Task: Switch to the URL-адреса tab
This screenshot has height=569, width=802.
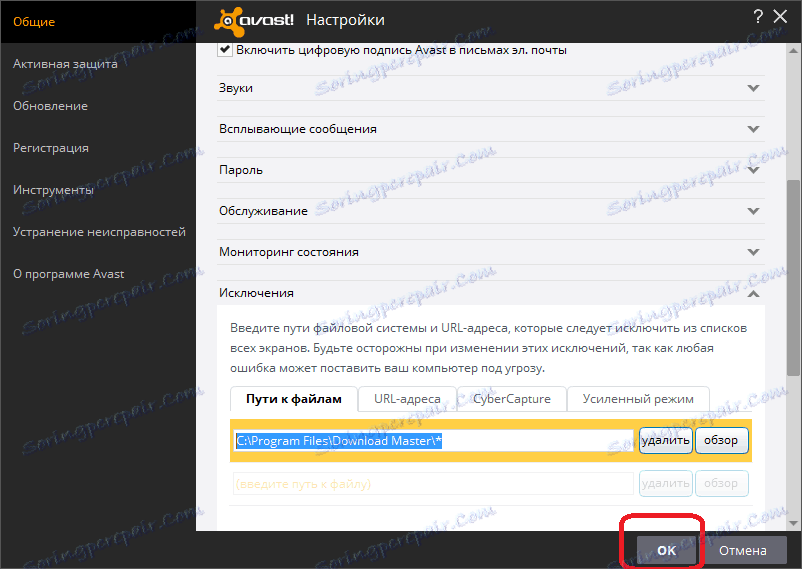Action: coord(407,399)
